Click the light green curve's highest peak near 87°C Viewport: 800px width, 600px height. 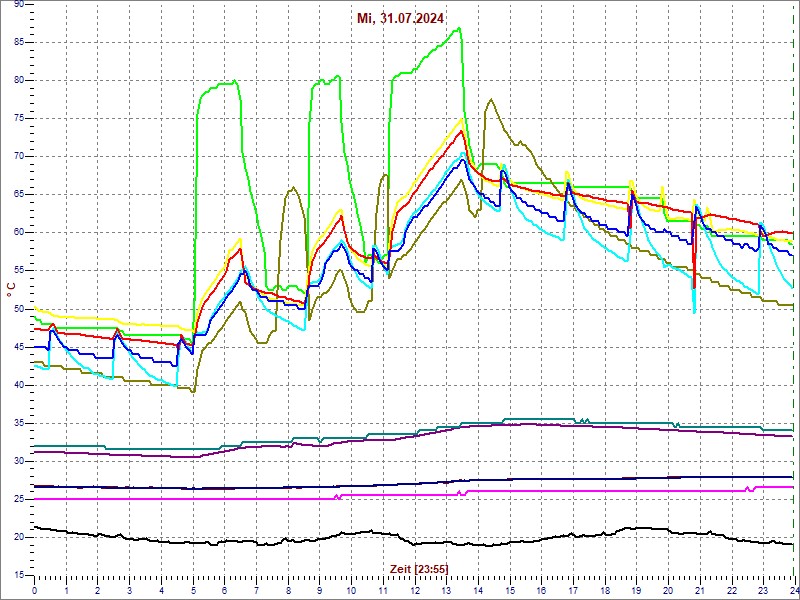coord(460,28)
